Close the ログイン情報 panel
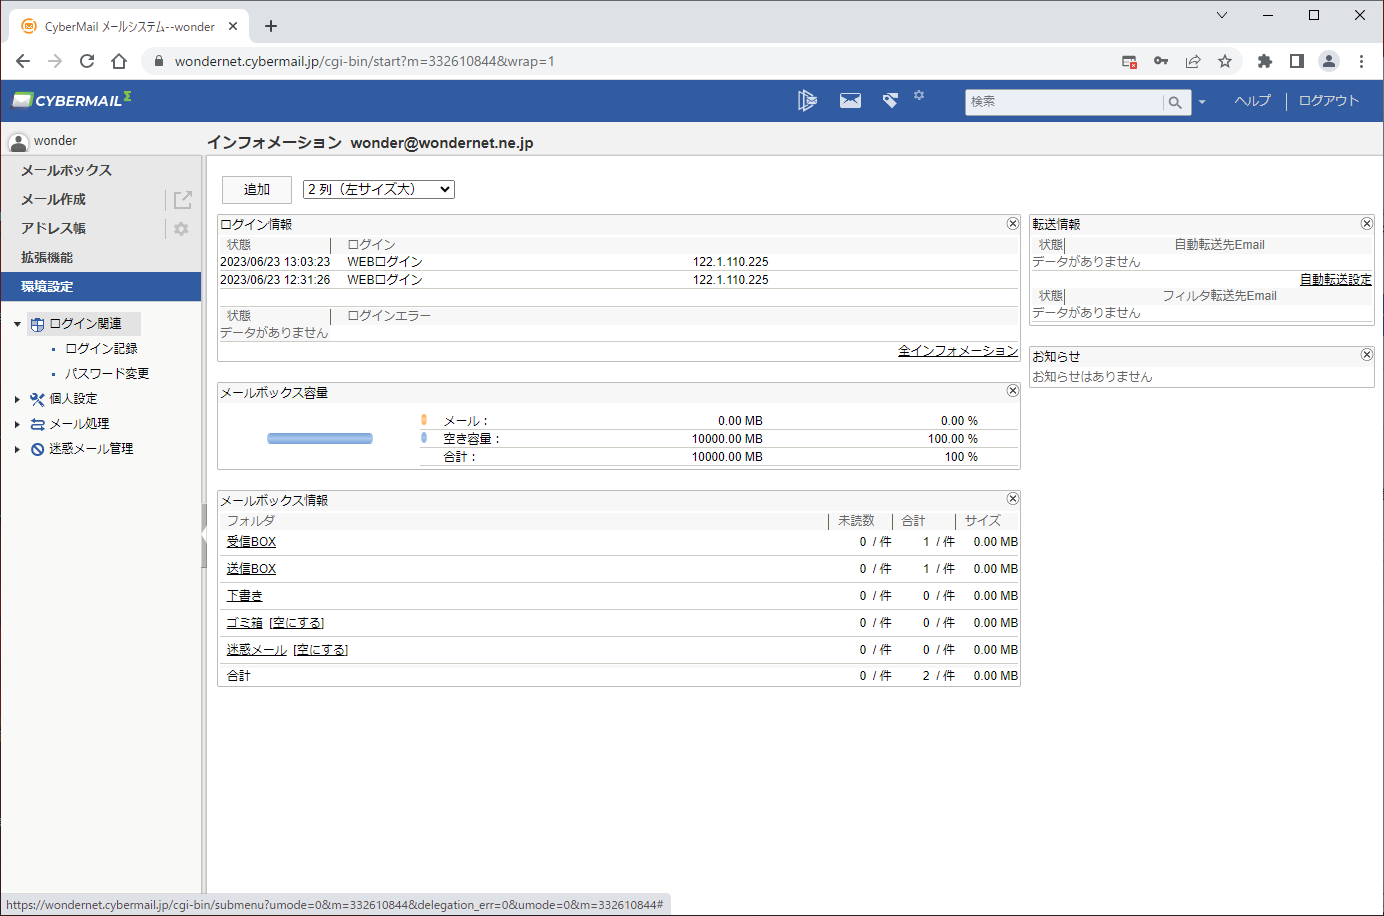The height and width of the screenshot is (916, 1384). pyautogui.click(x=1013, y=224)
